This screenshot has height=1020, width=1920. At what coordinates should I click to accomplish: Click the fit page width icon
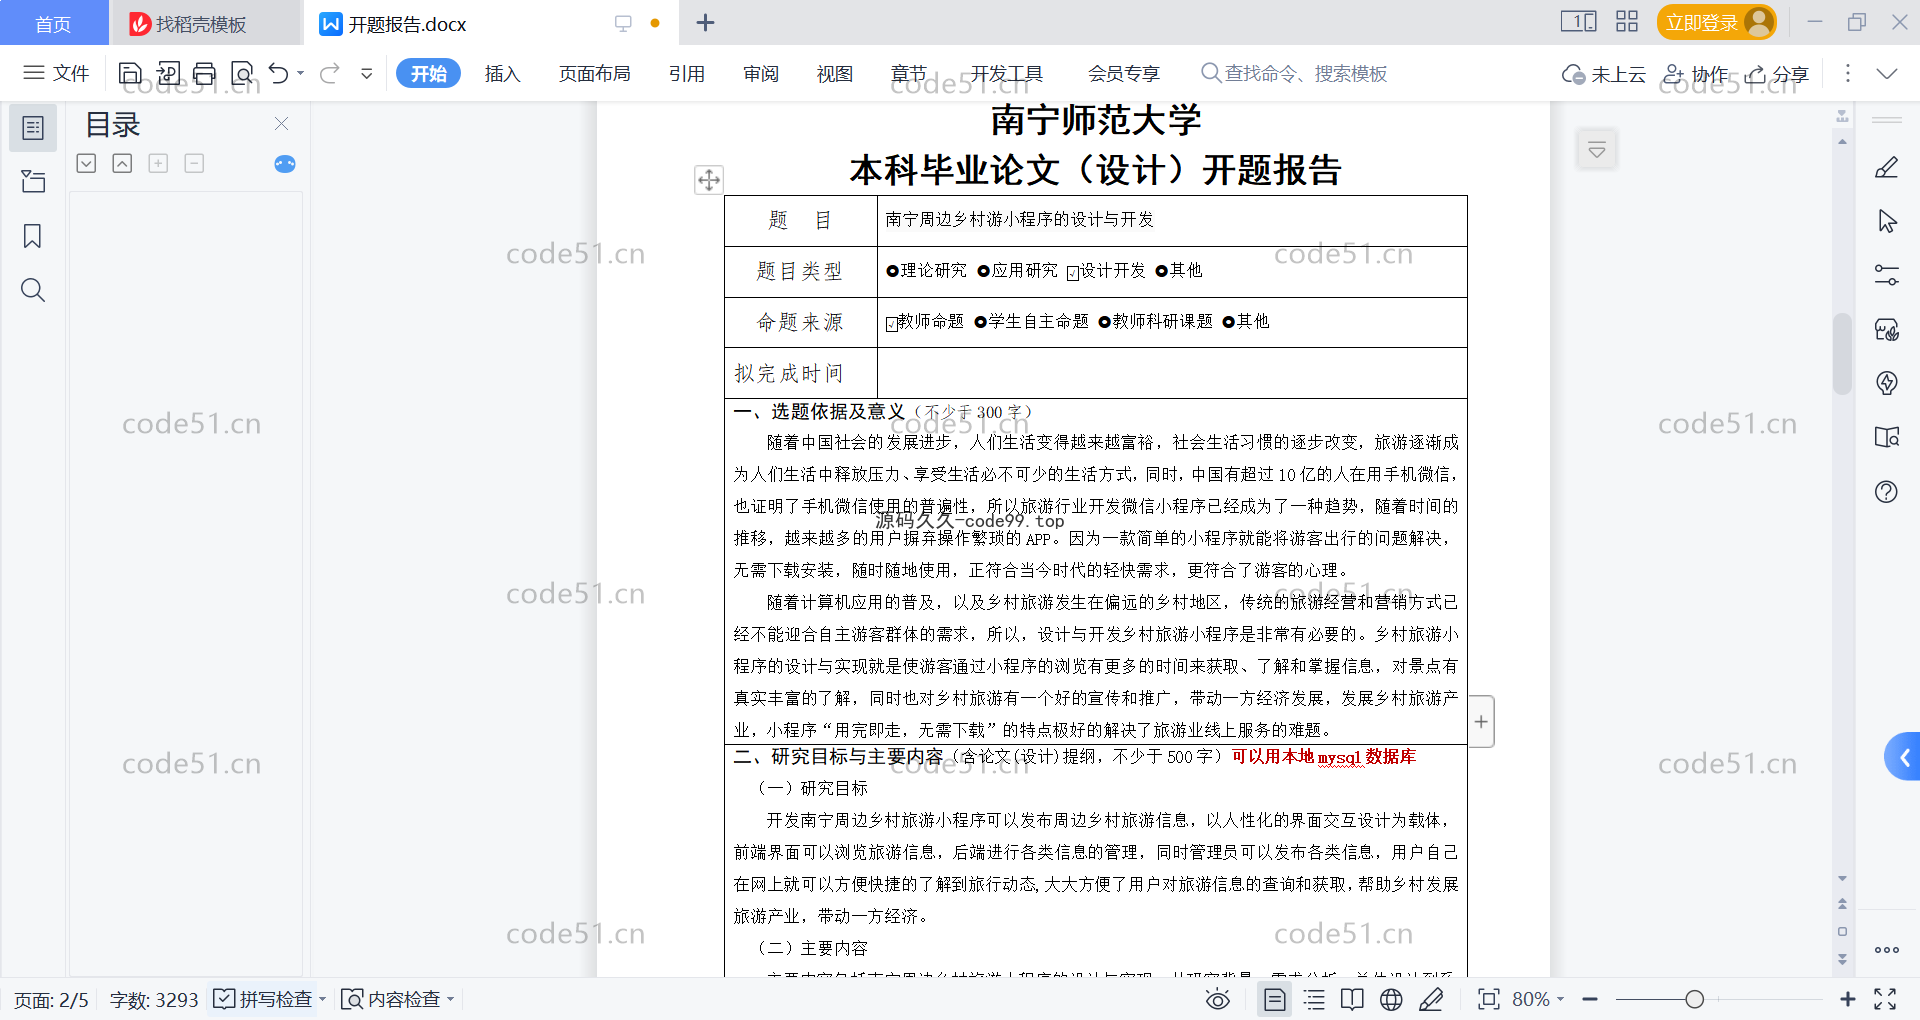pos(1488,999)
